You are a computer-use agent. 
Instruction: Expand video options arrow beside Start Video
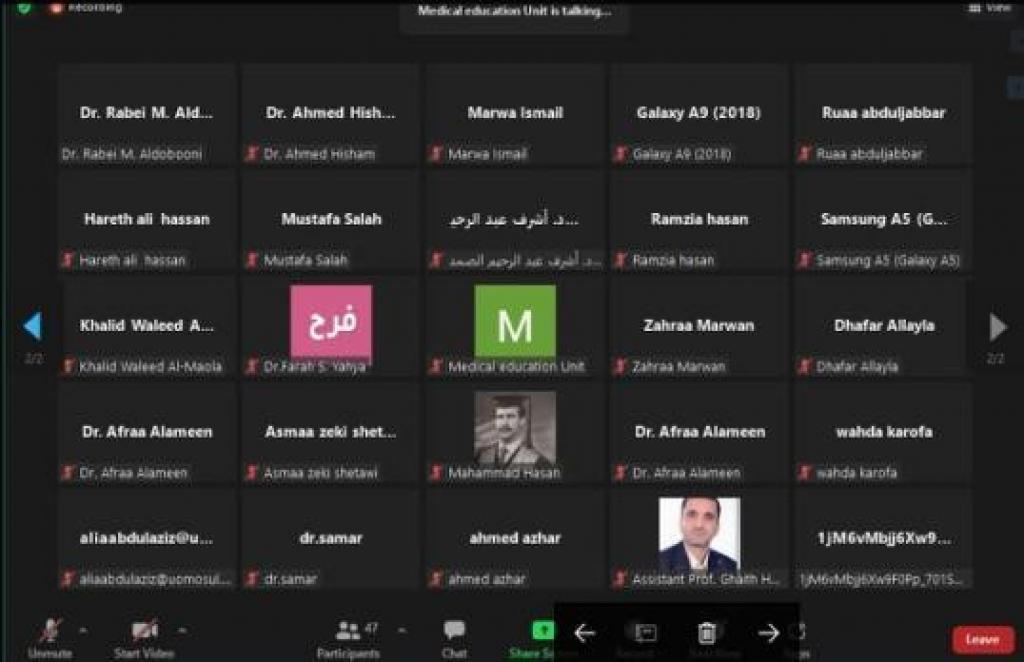click(x=182, y=631)
